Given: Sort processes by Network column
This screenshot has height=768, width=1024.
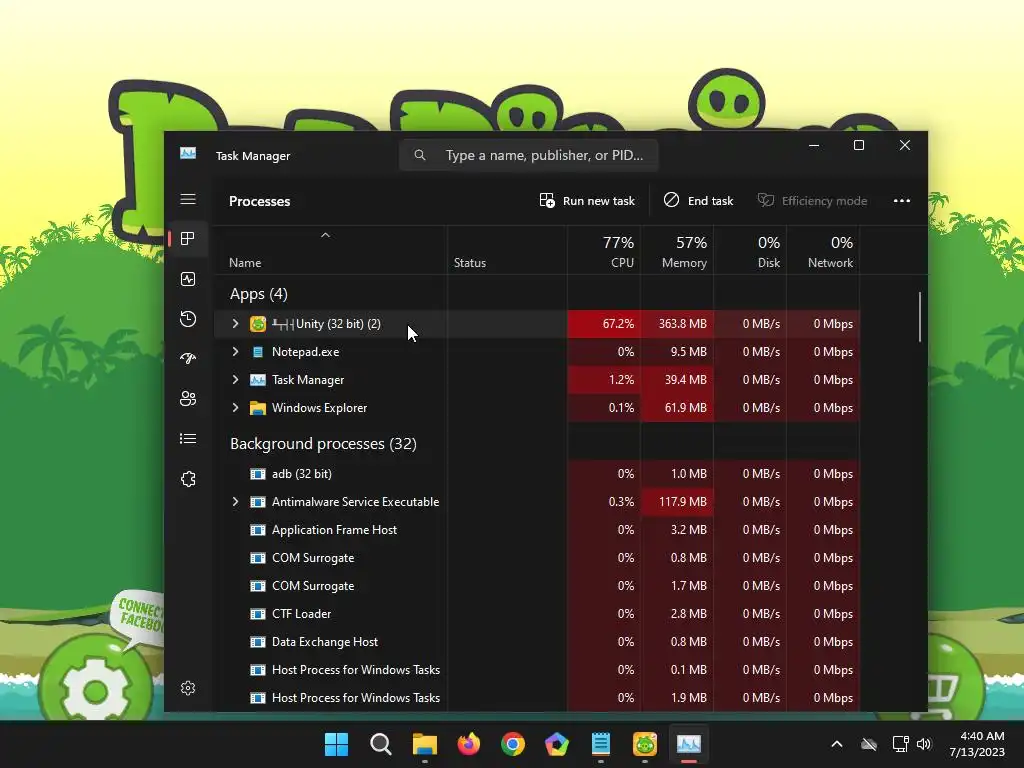Looking at the screenshot, I should point(824,251).
